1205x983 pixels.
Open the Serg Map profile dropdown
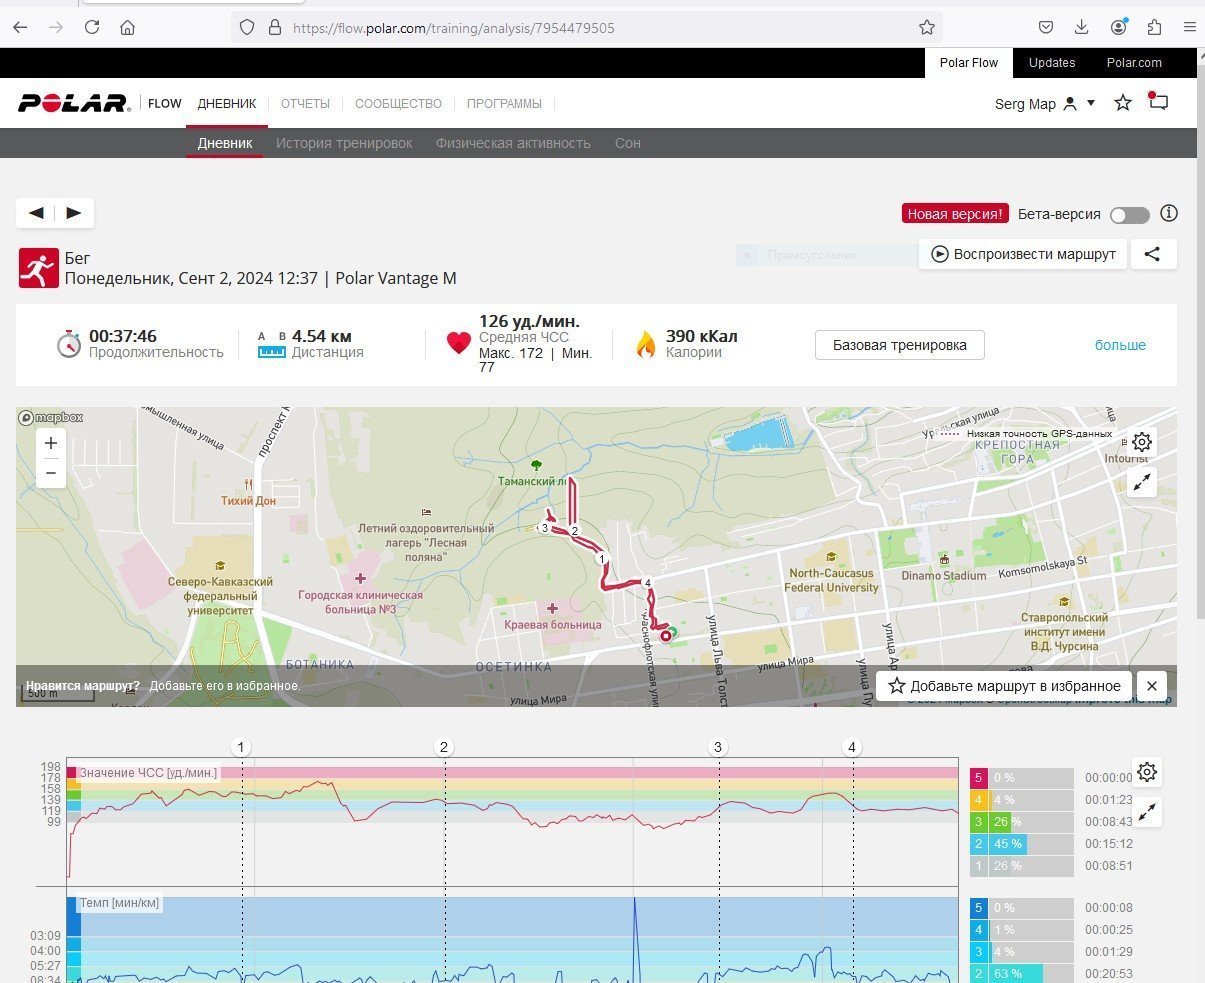(1045, 103)
